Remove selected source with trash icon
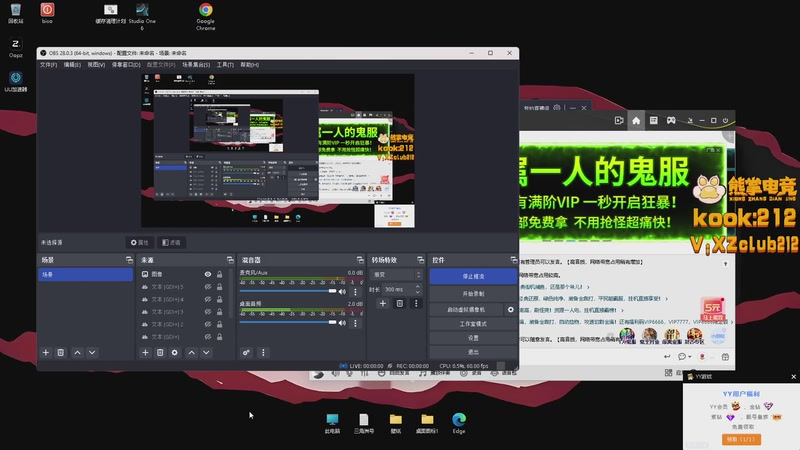This screenshot has height=450, width=800. (160, 353)
